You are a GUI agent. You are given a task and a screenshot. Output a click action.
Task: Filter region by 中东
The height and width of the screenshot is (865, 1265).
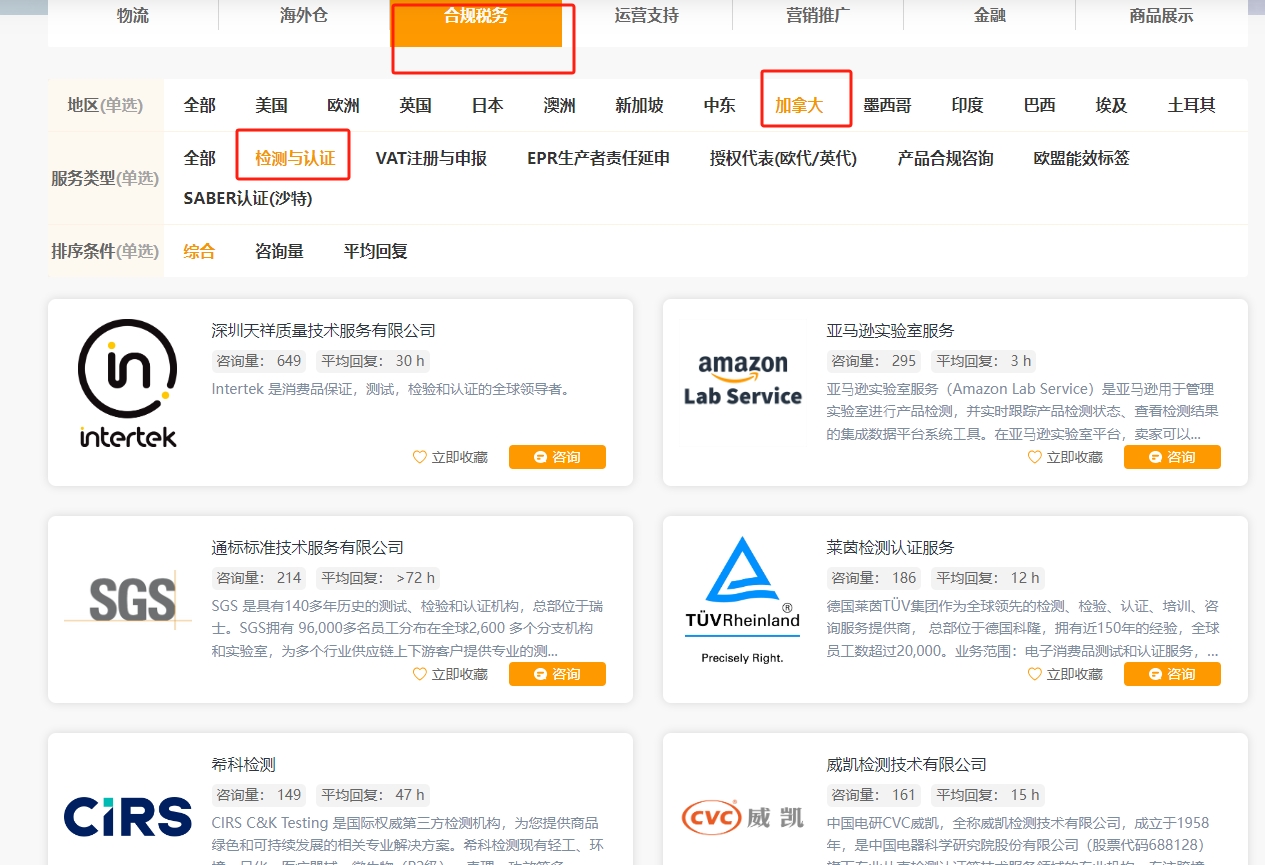pos(719,105)
